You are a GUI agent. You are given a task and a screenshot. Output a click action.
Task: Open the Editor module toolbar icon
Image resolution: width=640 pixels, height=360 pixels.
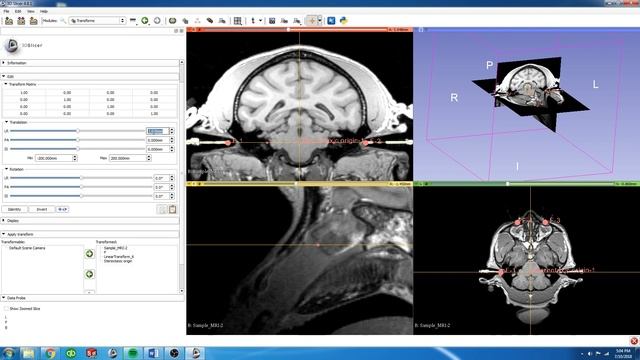pyautogui.click(x=222, y=21)
